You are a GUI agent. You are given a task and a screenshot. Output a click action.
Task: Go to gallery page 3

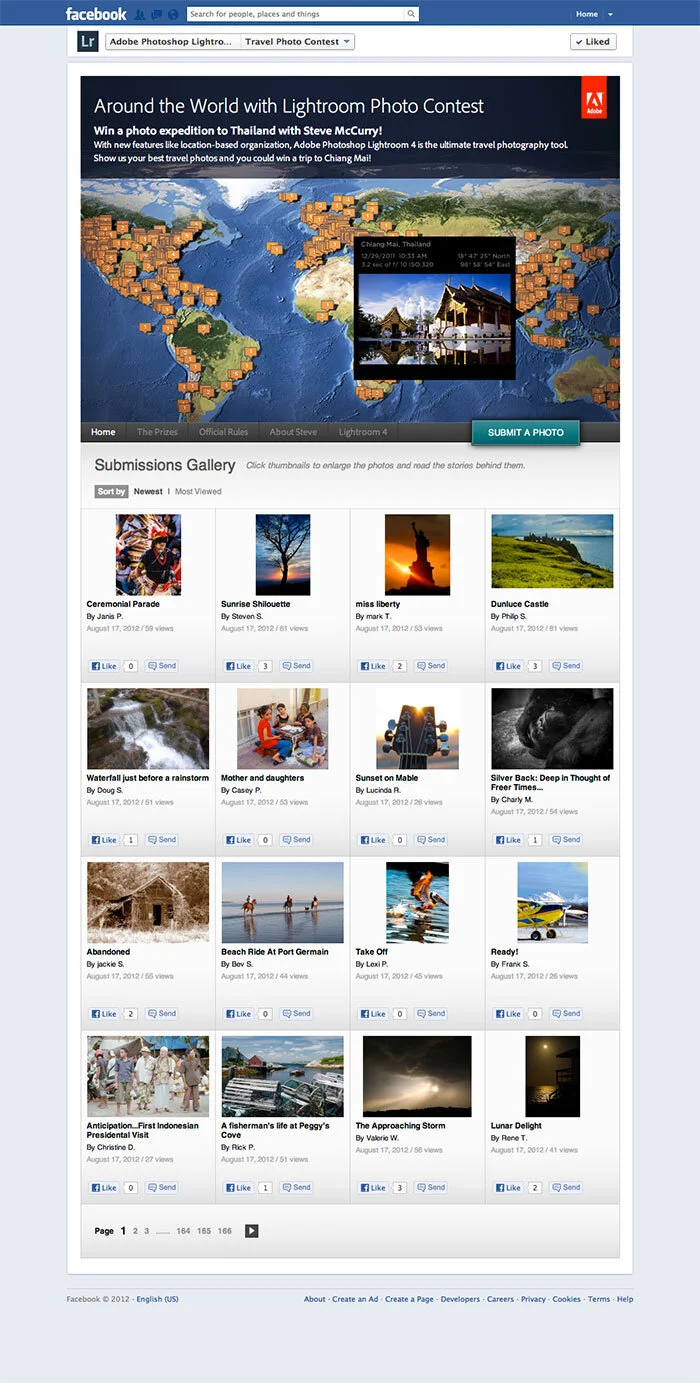coord(146,1231)
